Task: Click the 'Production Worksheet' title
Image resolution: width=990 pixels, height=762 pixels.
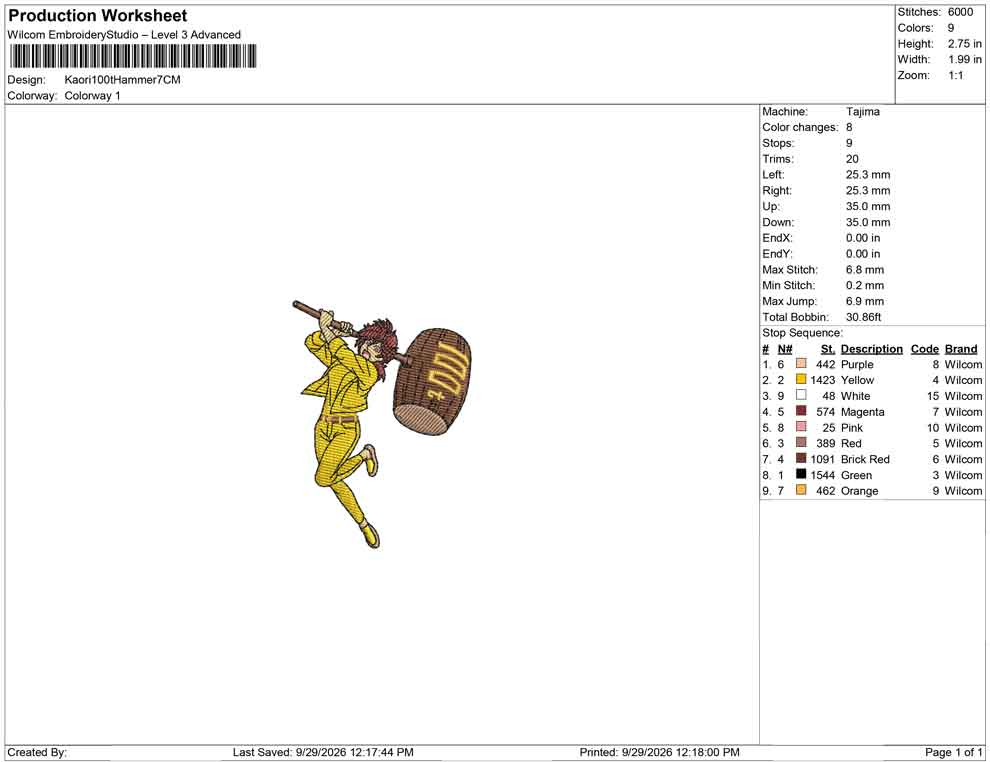Action: point(98,16)
